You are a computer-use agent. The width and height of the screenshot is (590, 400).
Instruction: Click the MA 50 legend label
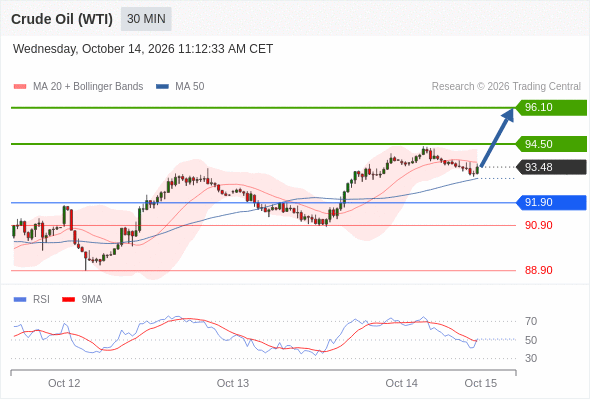[190, 87]
